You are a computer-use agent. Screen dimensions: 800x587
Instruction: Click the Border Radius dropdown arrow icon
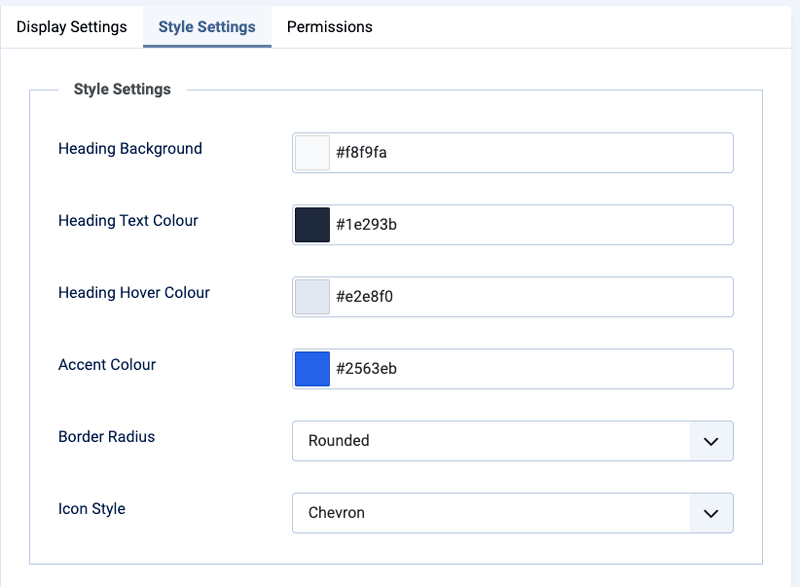click(711, 441)
